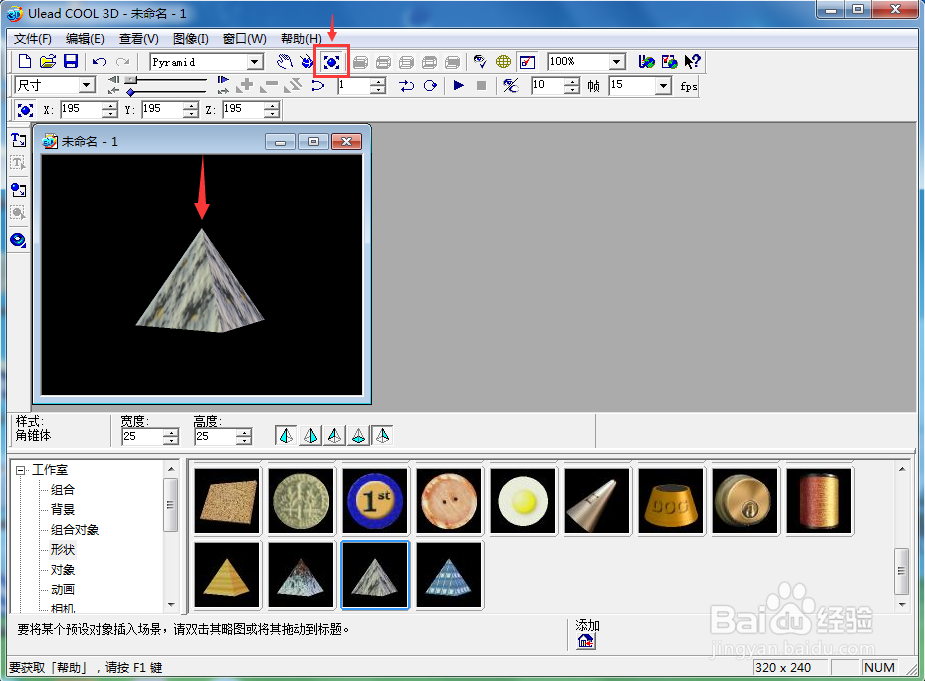Viewport: 925px width, 681px height.
Task: Open the 尺寸 property dropdown
Action: [x=87, y=85]
